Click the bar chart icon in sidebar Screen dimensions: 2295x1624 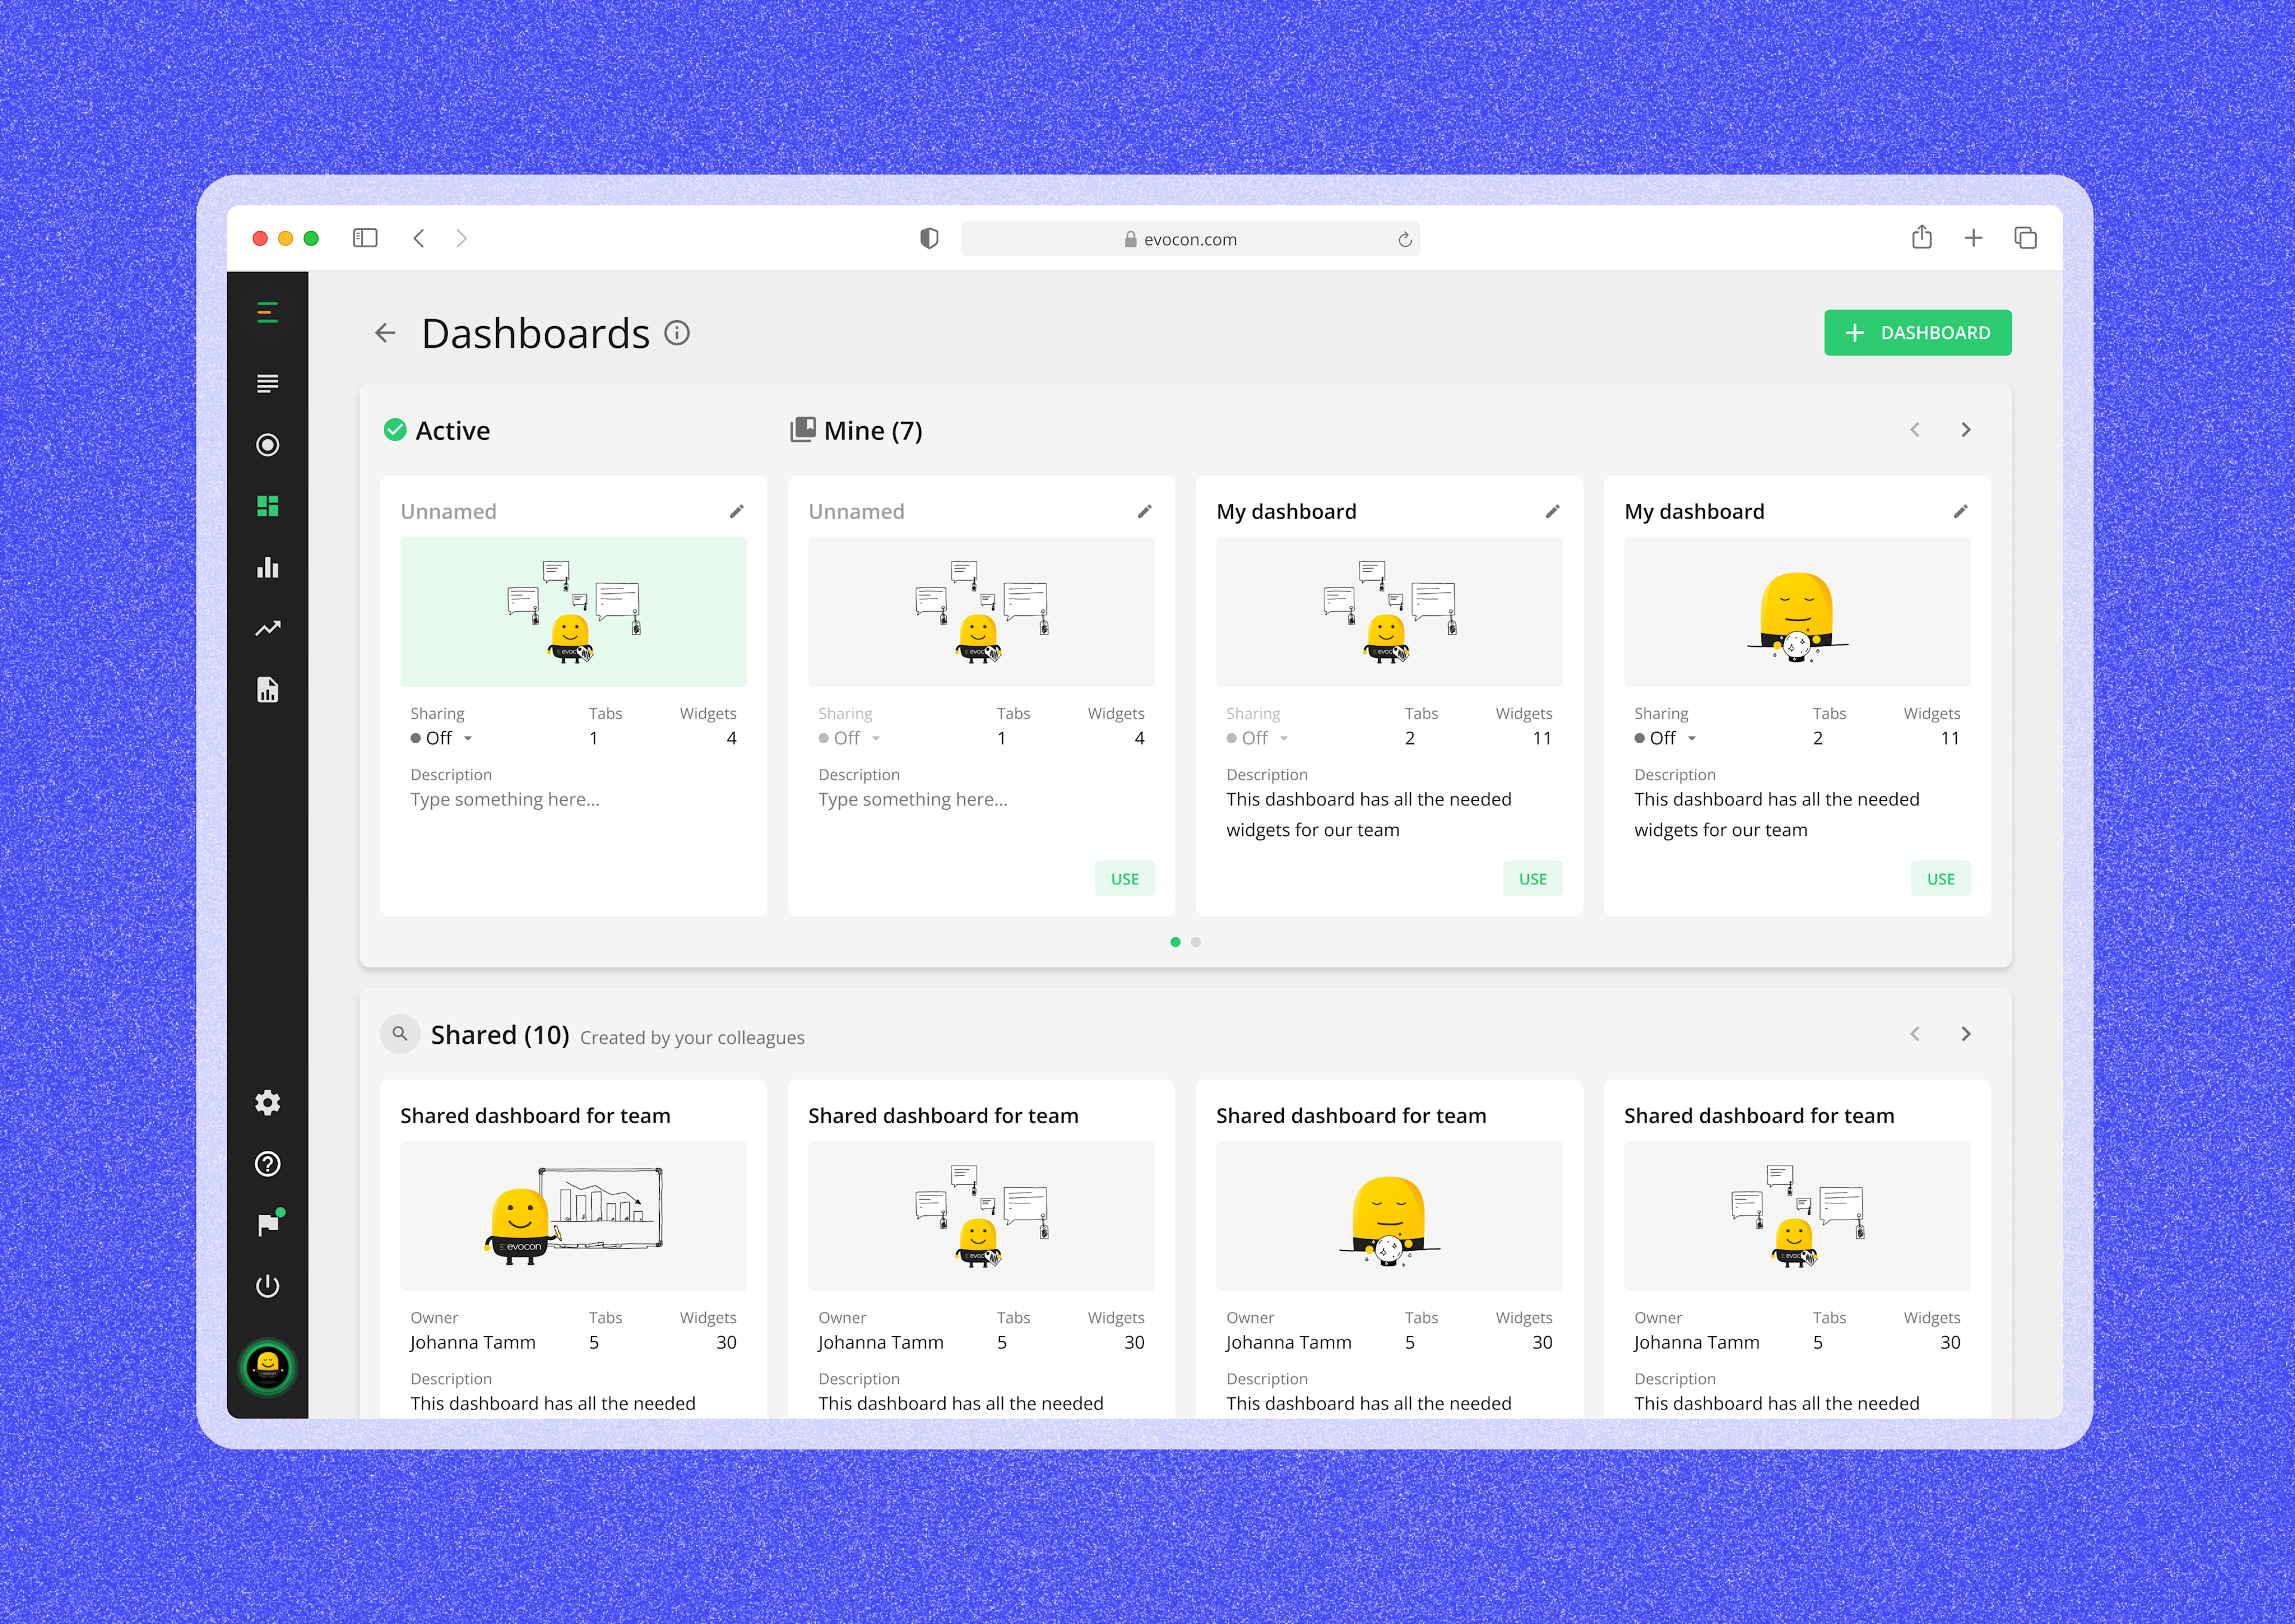pos(267,567)
